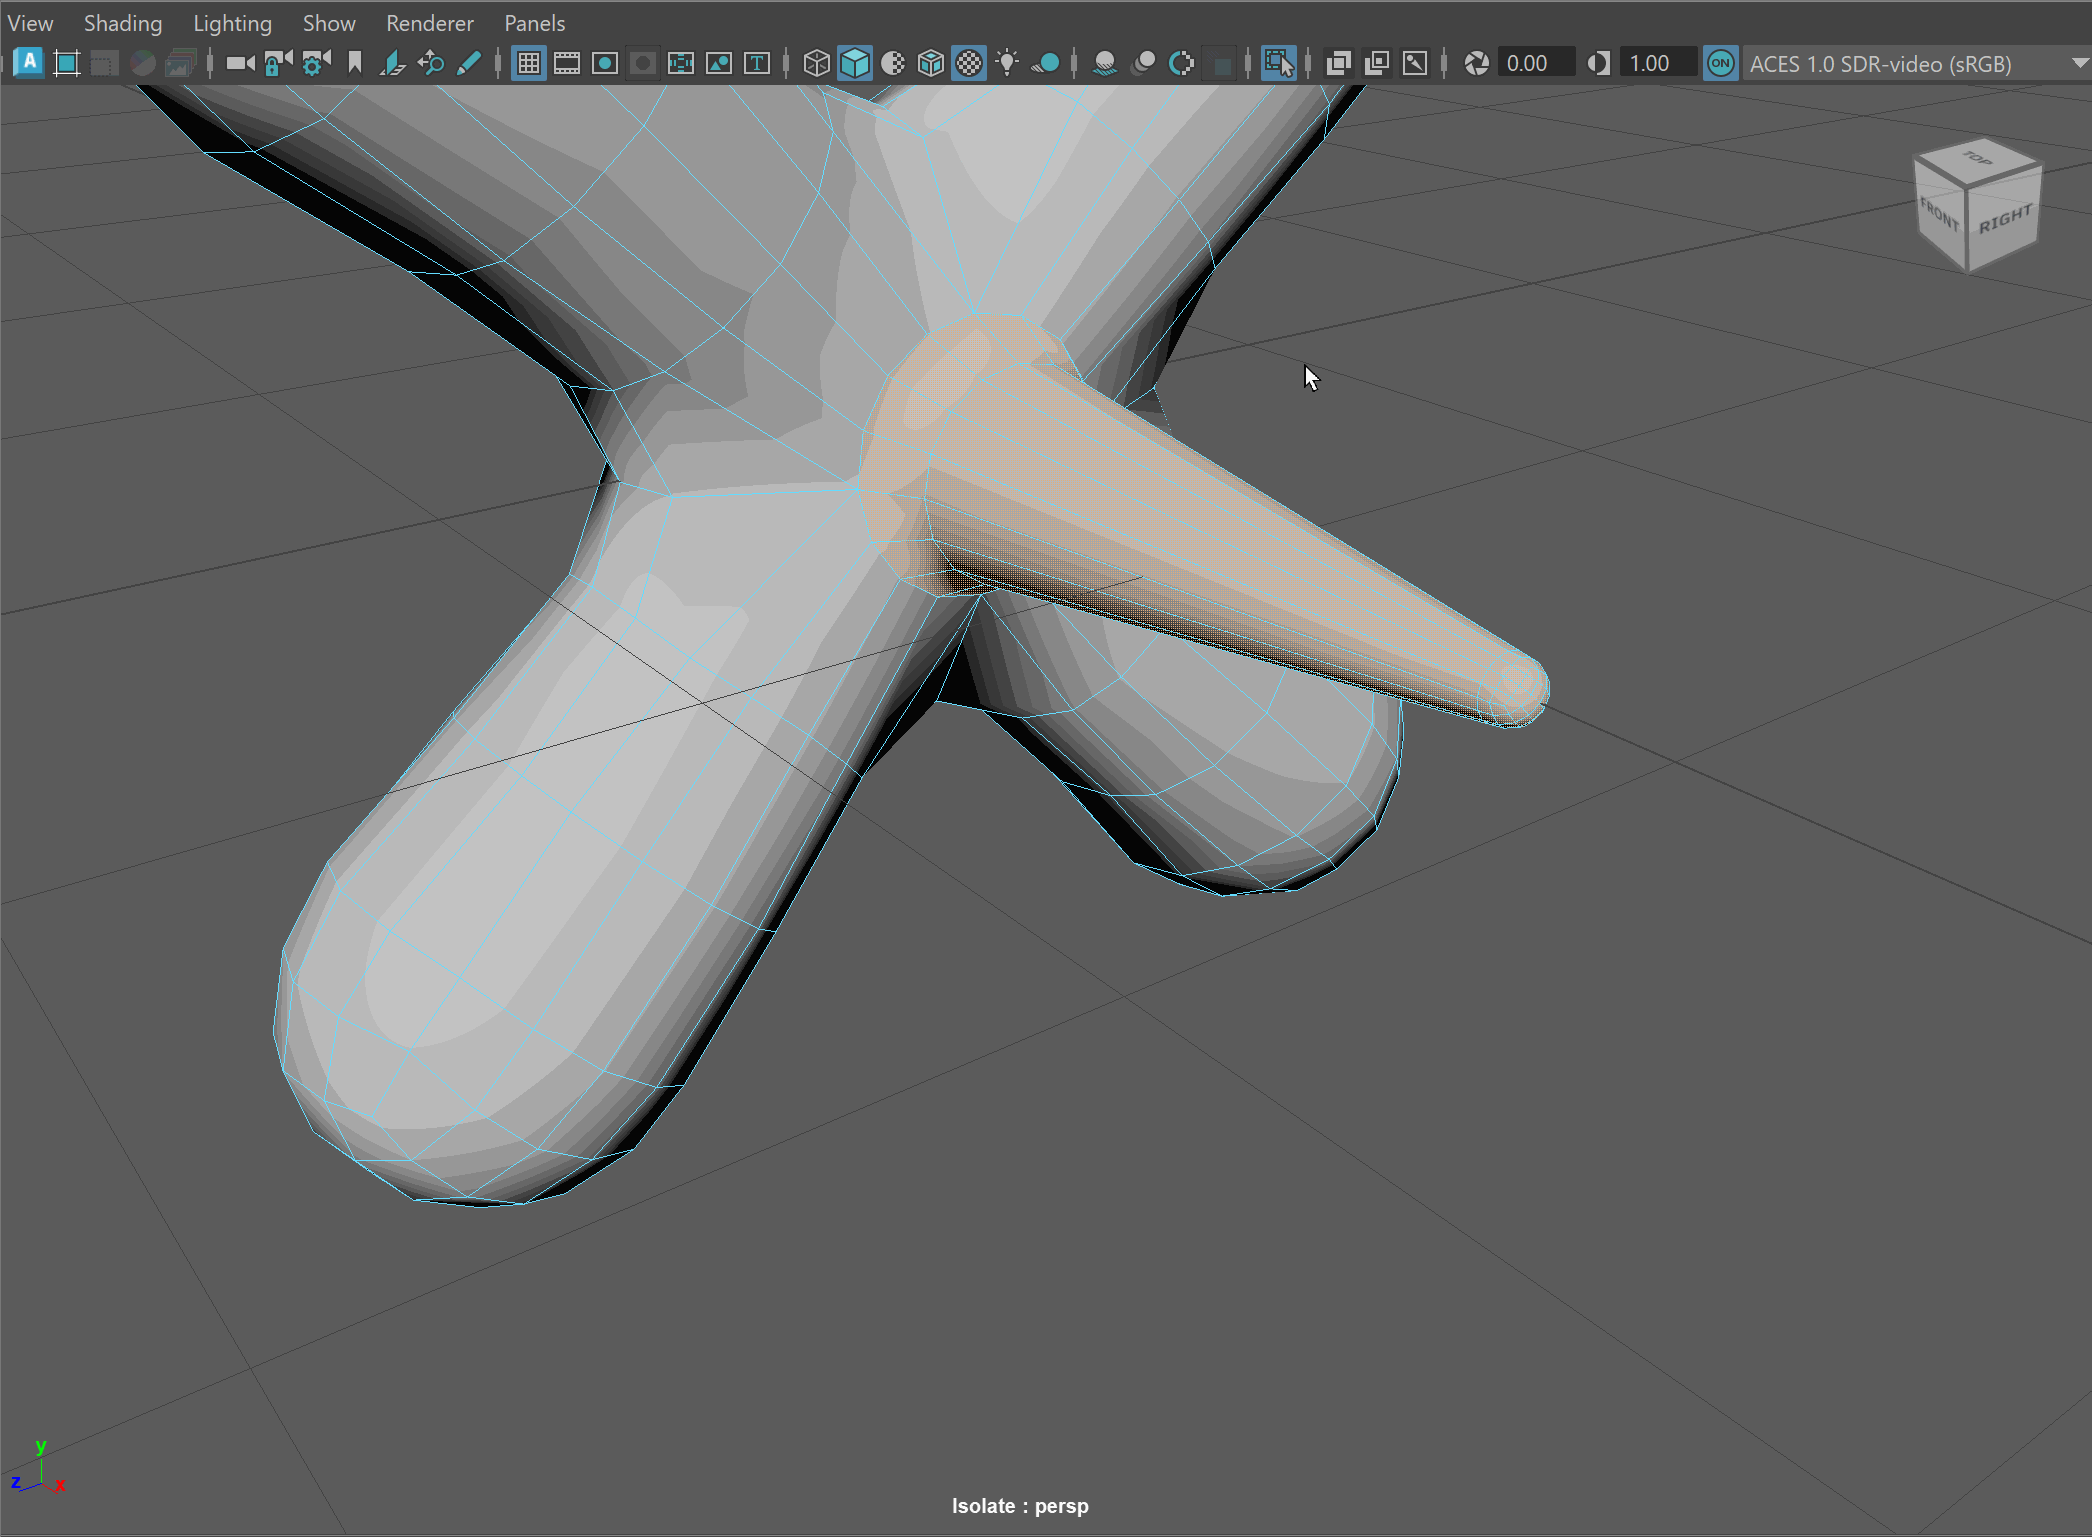Toggle textured display checker icon
Viewport: 2092px width, 1537px height.
click(x=969, y=63)
